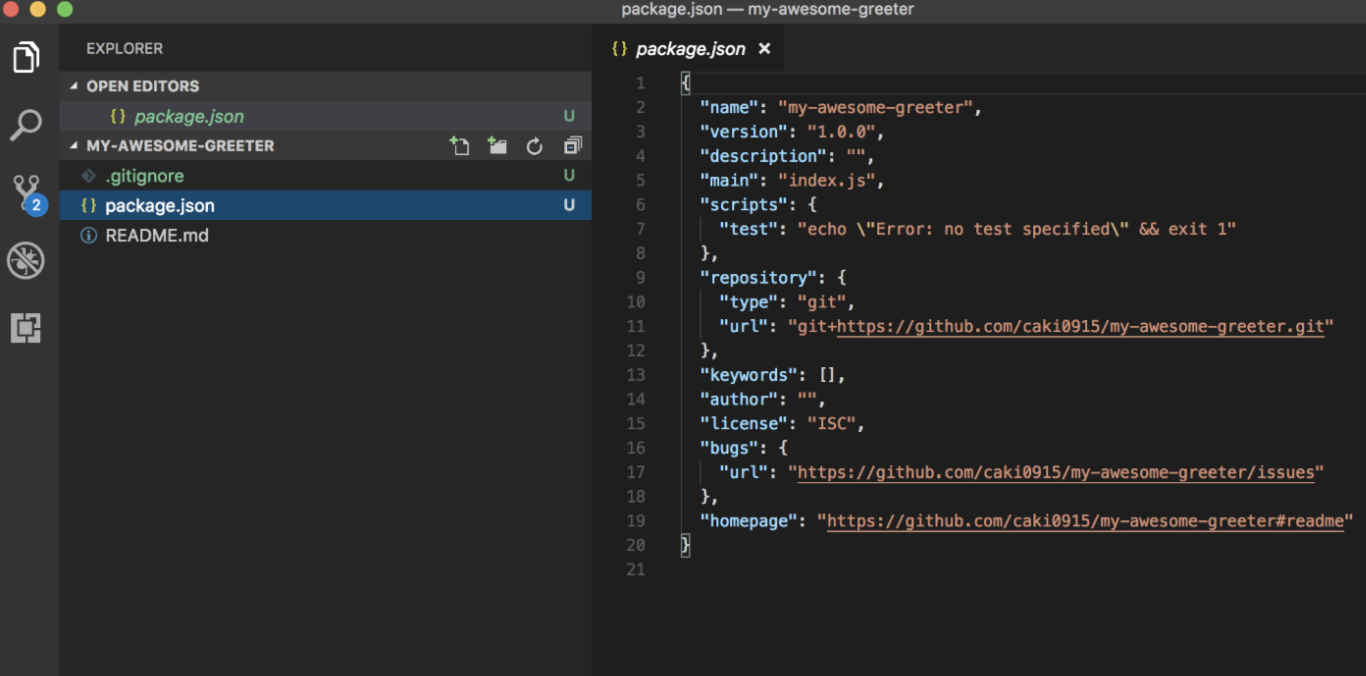Select the package.json editor tab
The height and width of the screenshot is (676, 1366).
(x=690, y=49)
